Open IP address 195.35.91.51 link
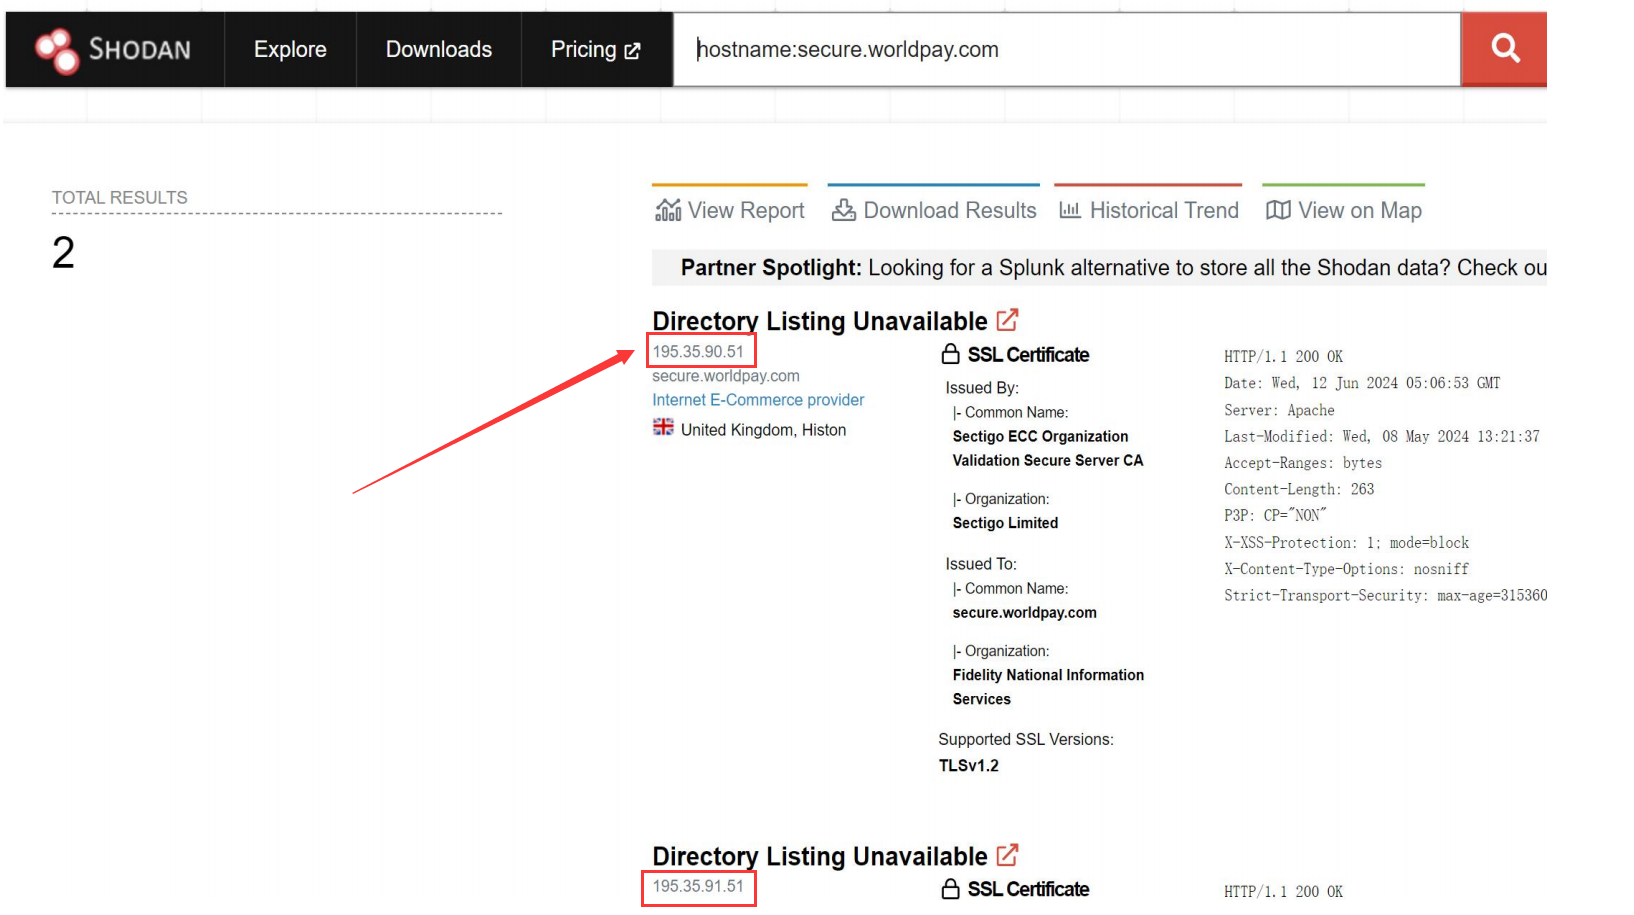This screenshot has height=915, width=1634. pyautogui.click(x=698, y=887)
